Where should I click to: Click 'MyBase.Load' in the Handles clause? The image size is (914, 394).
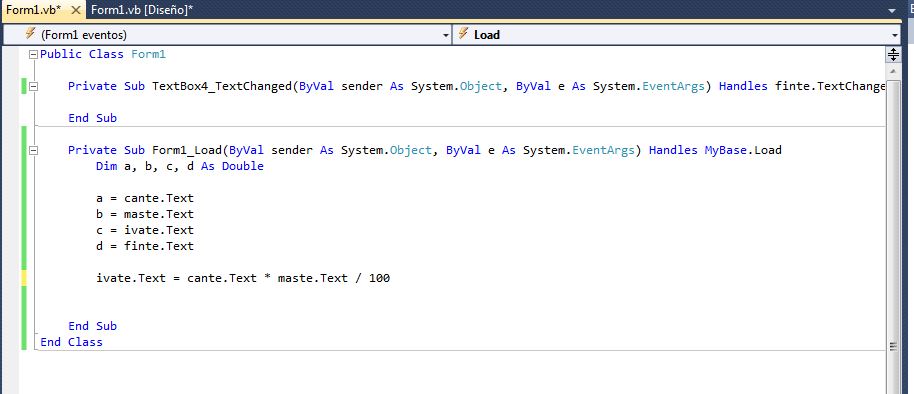click(x=743, y=150)
